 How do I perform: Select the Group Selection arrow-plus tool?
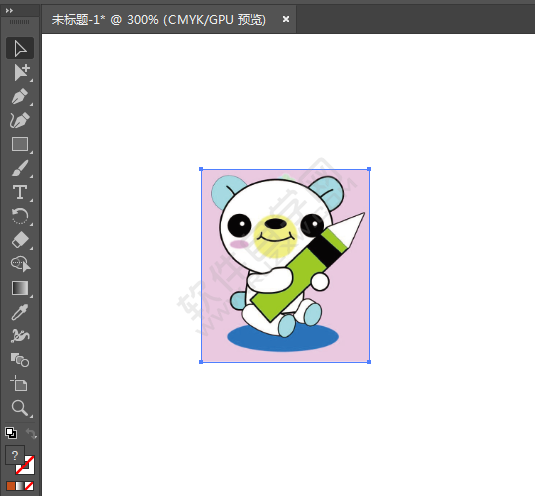pyautogui.click(x=21, y=72)
